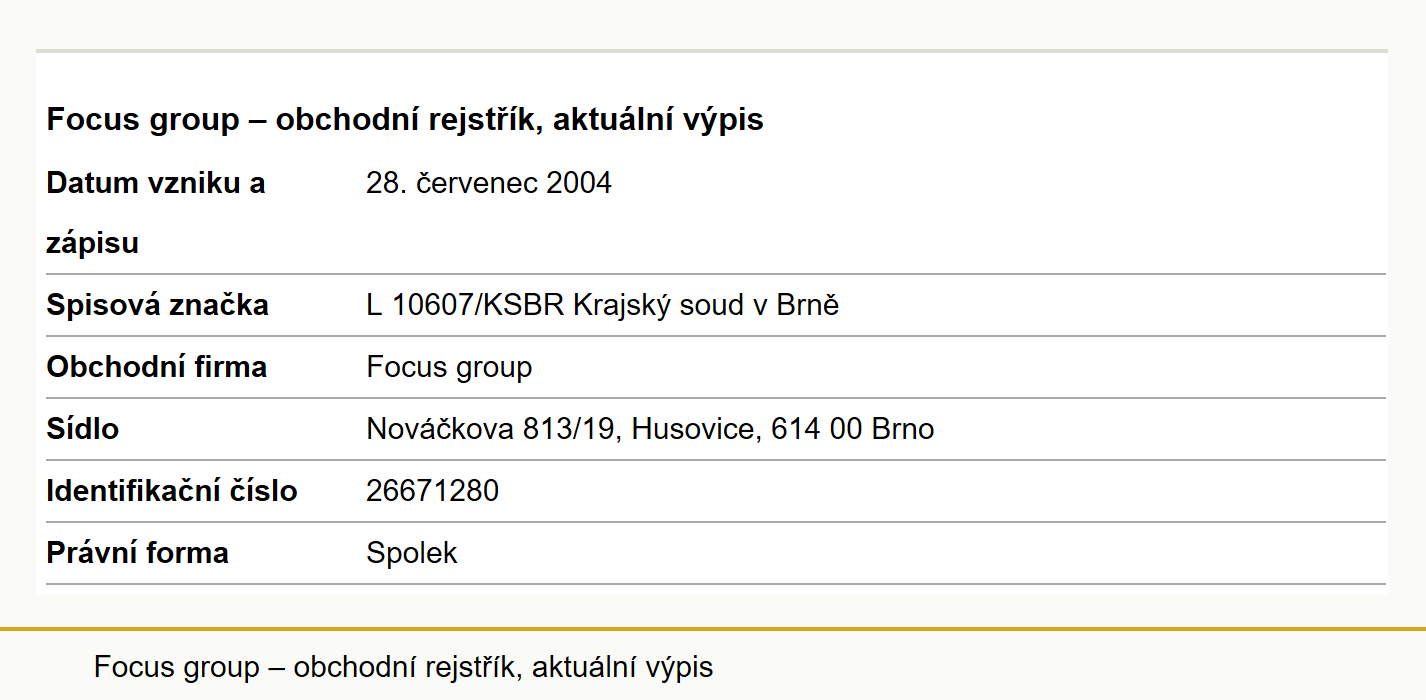Viewport: 1426px width, 700px height.
Task: Click aktuální výpis in the bottom caption
Action: [x=623, y=667]
